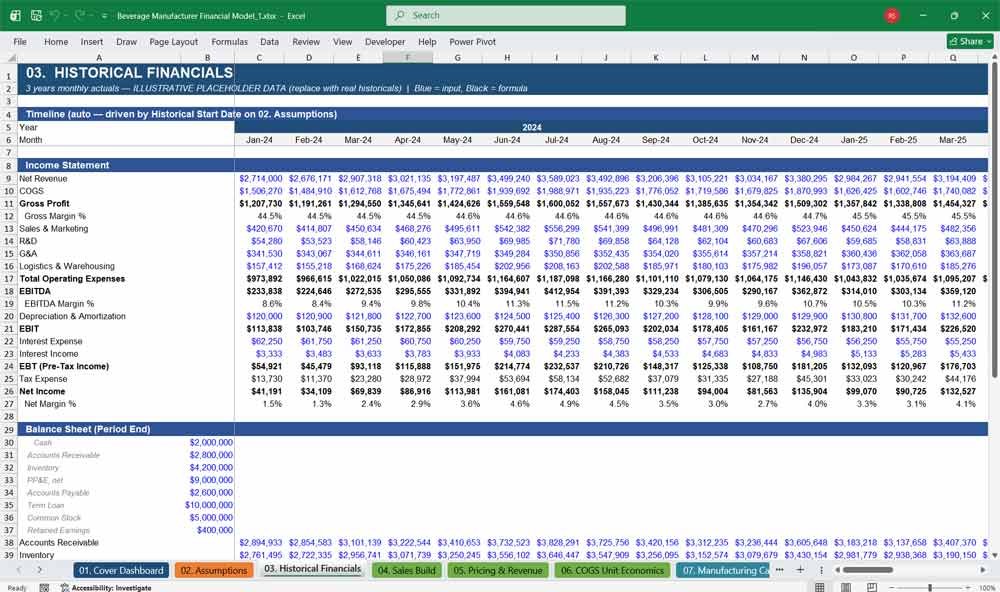The image size is (1000, 592).
Task: Open 05. Pricing & Revenue sheet tab
Action: point(498,570)
